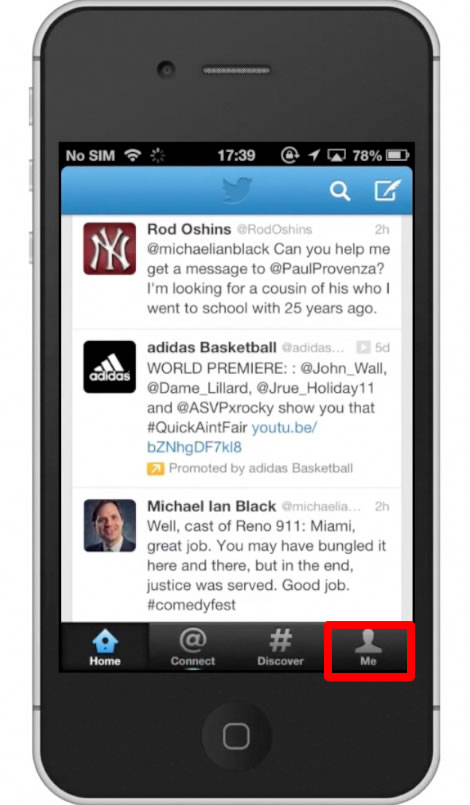Switch to the Discover tab

[x=280, y=648]
